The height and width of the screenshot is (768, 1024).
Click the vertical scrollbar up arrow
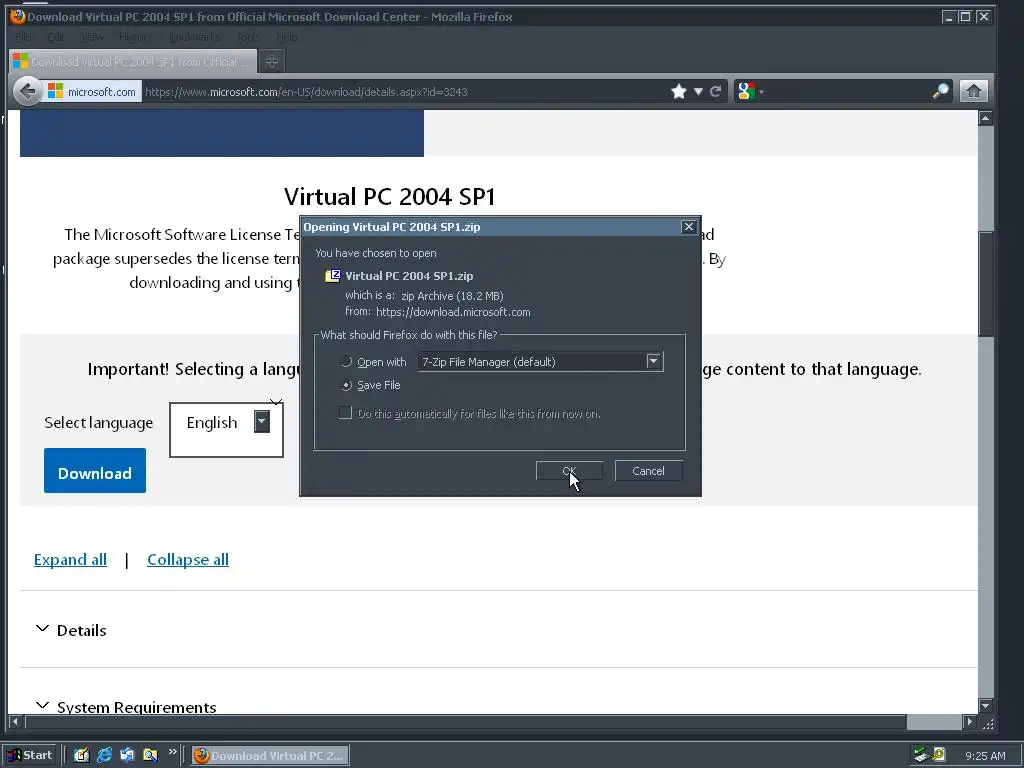[x=985, y=118]
